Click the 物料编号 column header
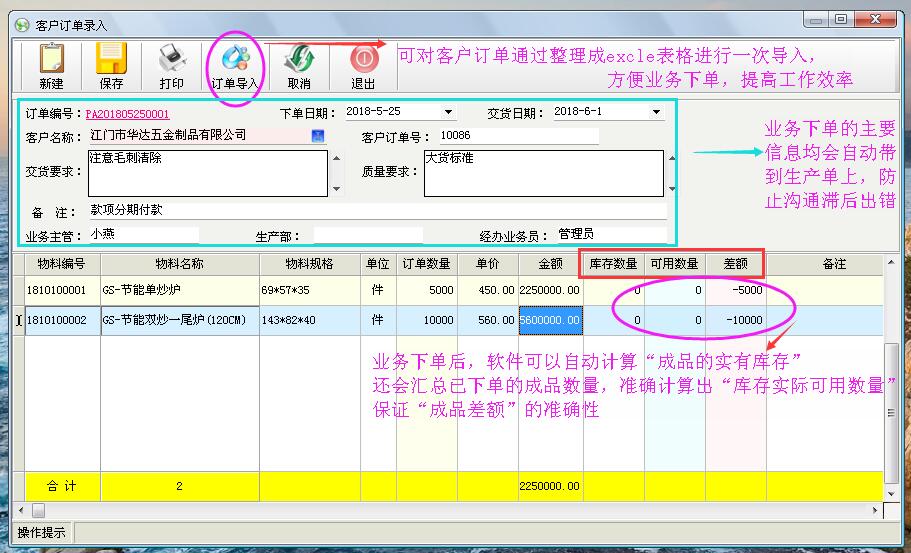Image resolution: width=911 pixels, height=553 pixels. click(62, 264)
